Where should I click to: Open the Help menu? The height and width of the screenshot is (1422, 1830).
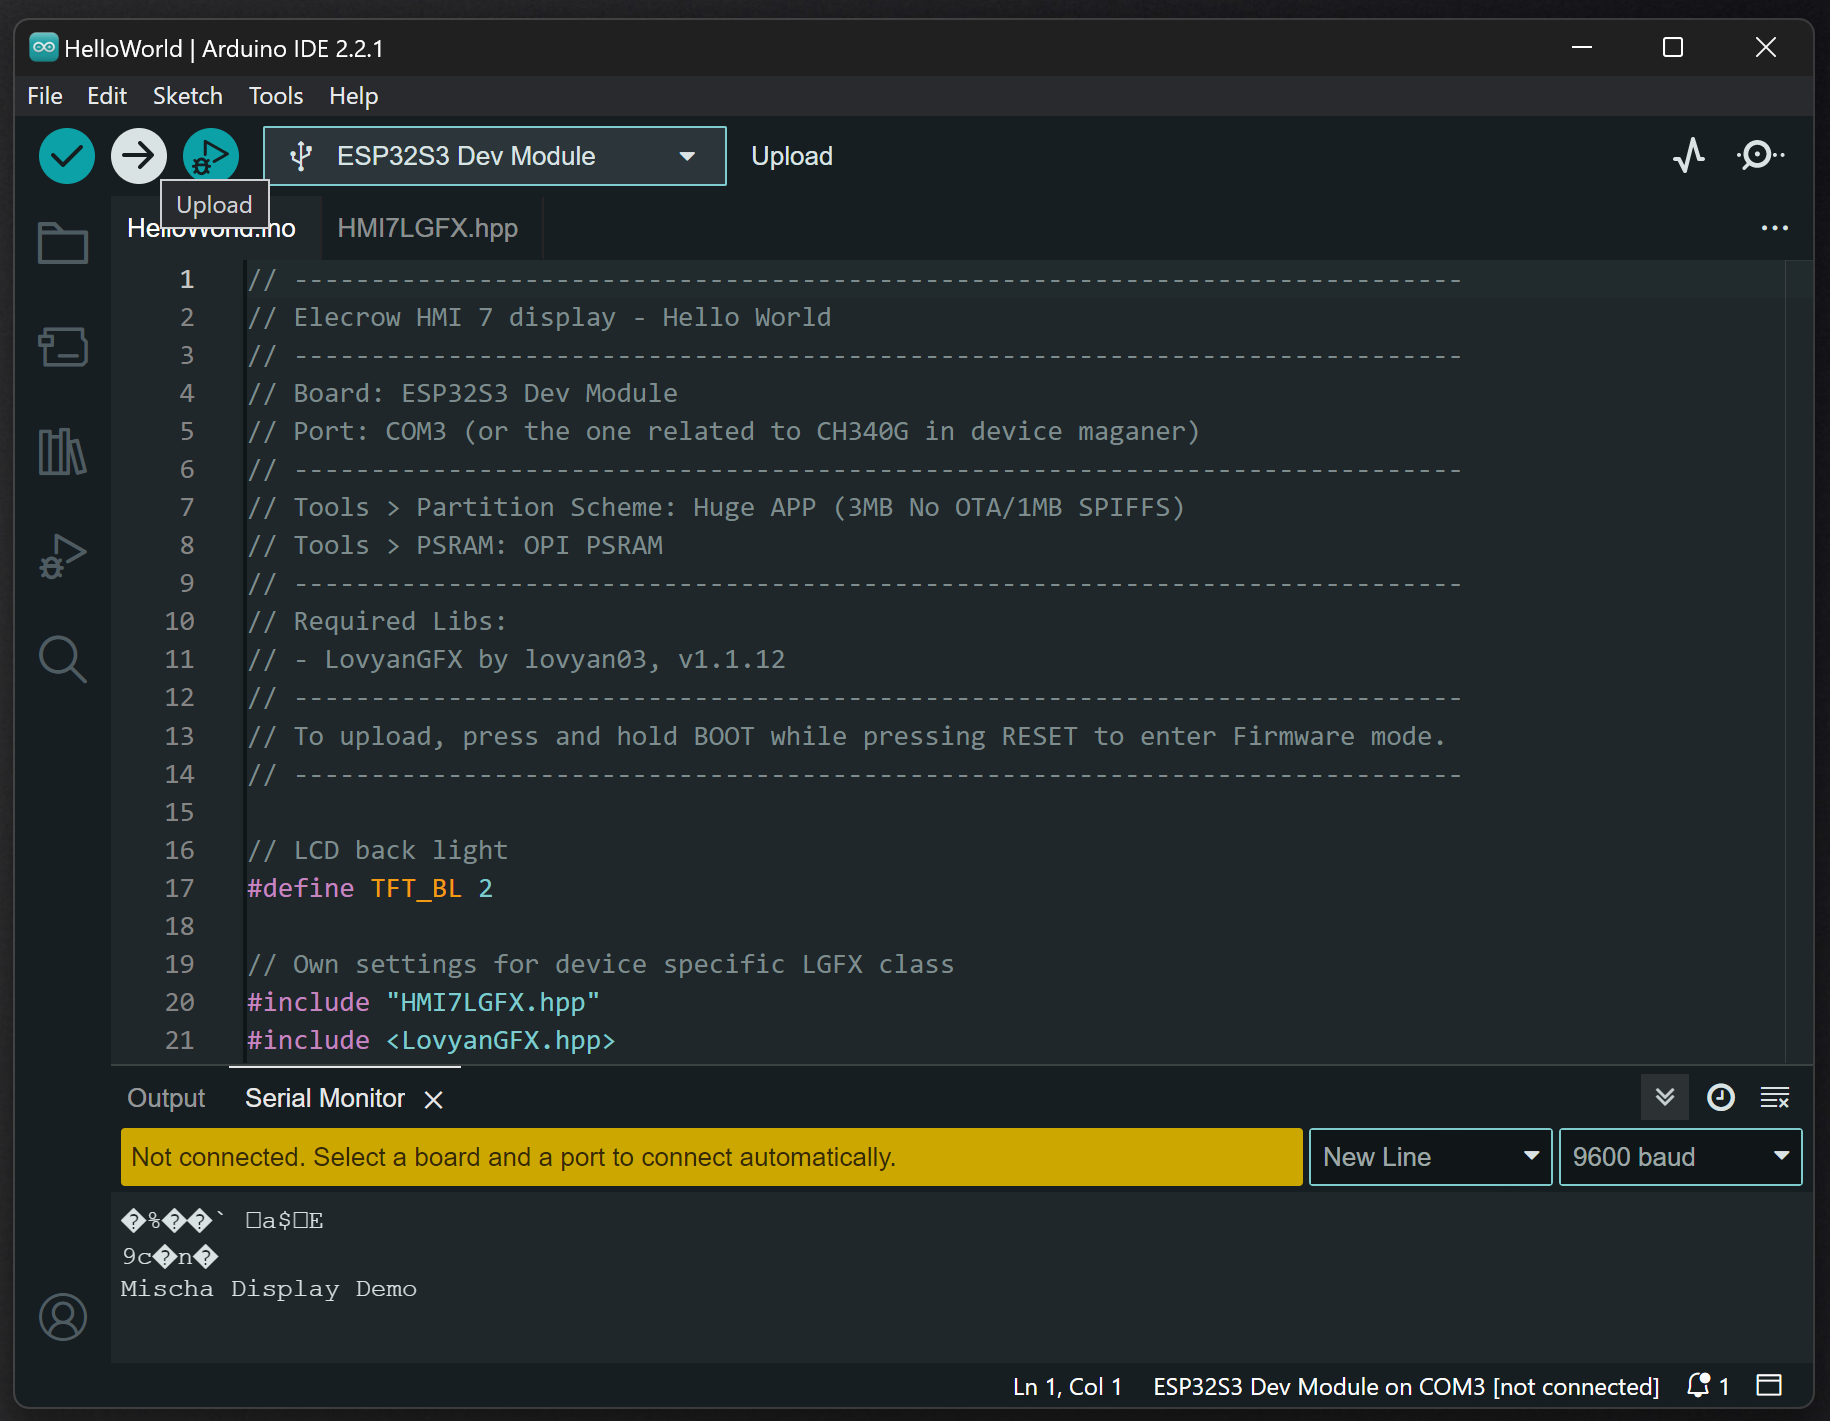[x=353, y=96]
